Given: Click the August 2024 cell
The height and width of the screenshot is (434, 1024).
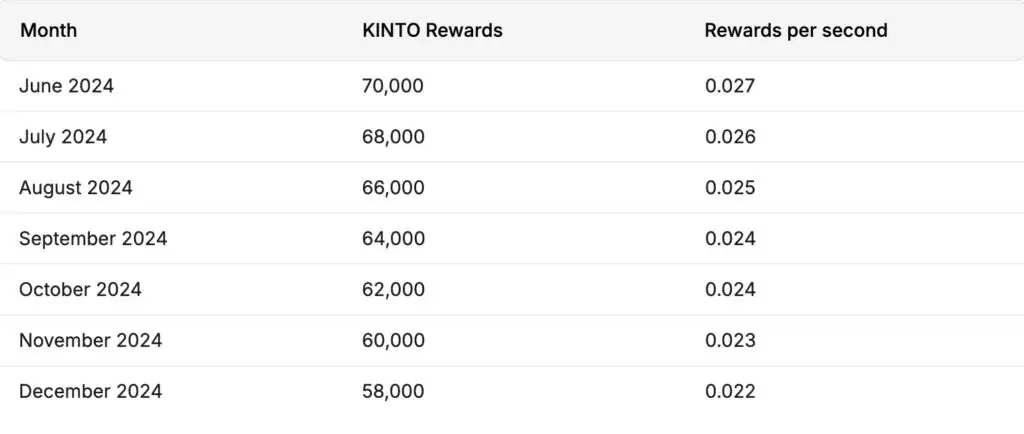Looking at the screenshot, I should pos(75,188).
